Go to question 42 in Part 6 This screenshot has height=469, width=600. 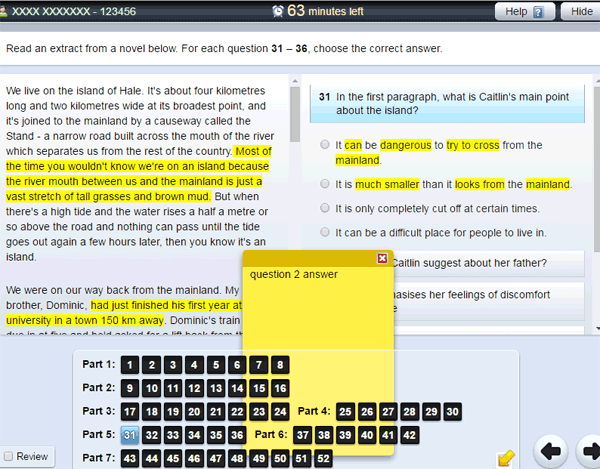click(x=409, y=435)
